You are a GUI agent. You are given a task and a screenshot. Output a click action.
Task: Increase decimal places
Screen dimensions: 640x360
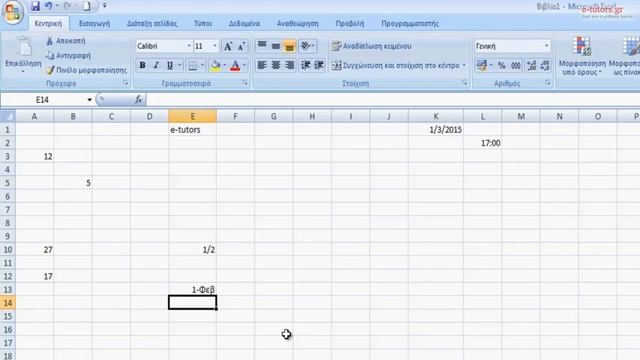pyautogui.click(x=531, y=65)
